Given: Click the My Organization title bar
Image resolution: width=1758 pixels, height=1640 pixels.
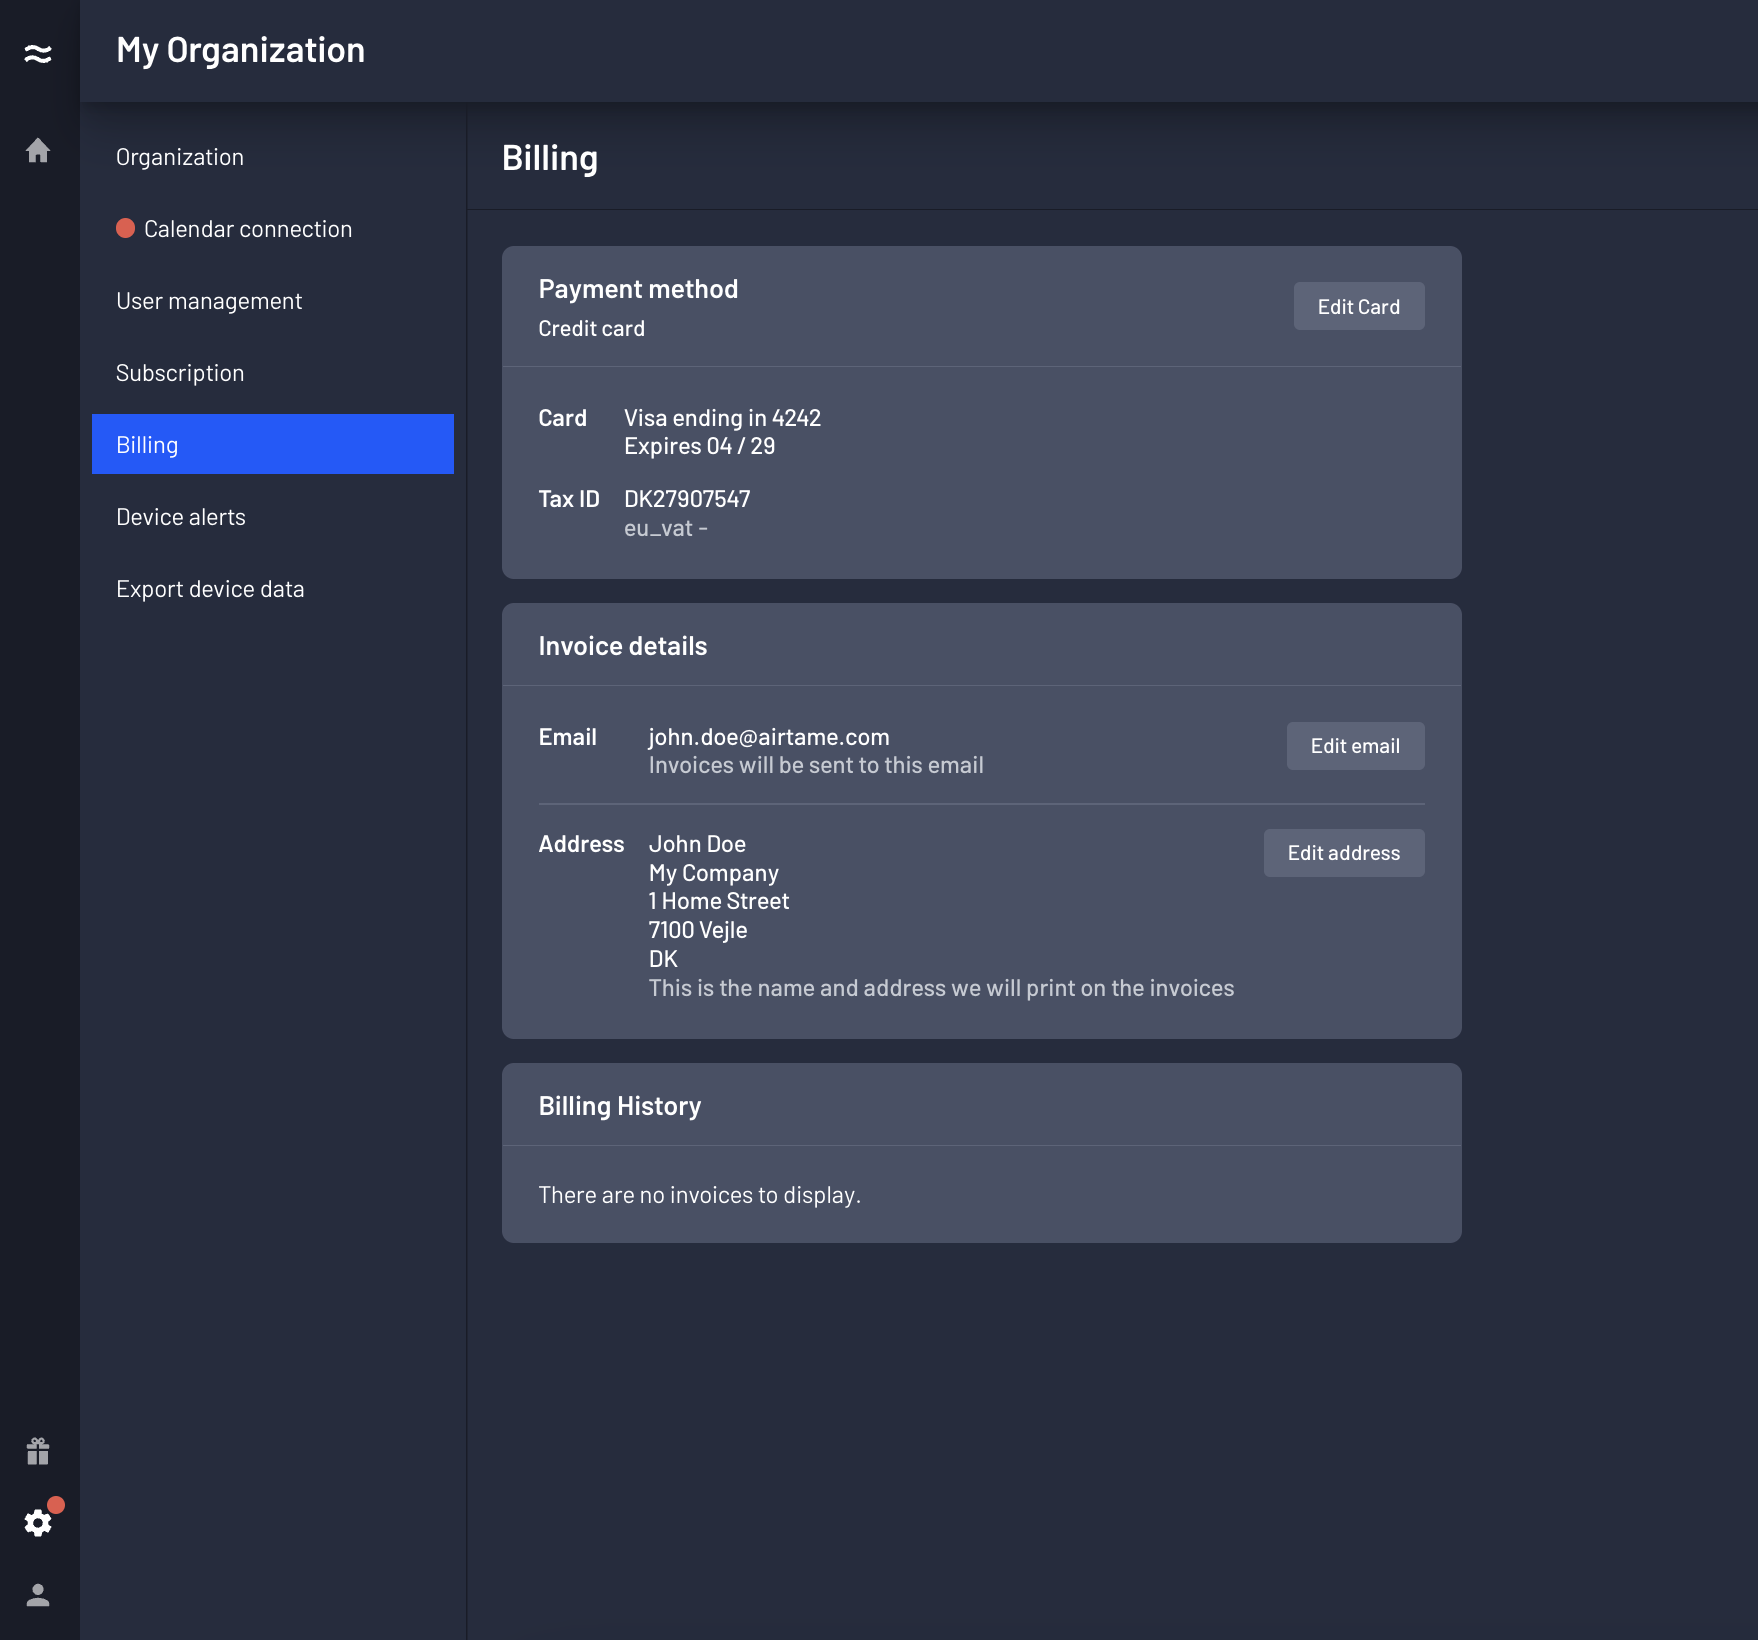Looking at the screenshot, I should 241,50.
